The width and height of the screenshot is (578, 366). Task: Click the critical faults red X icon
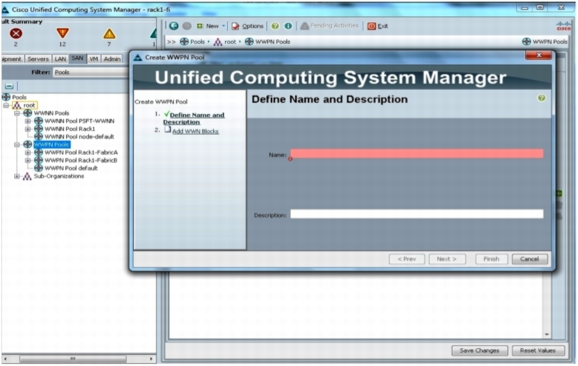click(x=15, y=34)
